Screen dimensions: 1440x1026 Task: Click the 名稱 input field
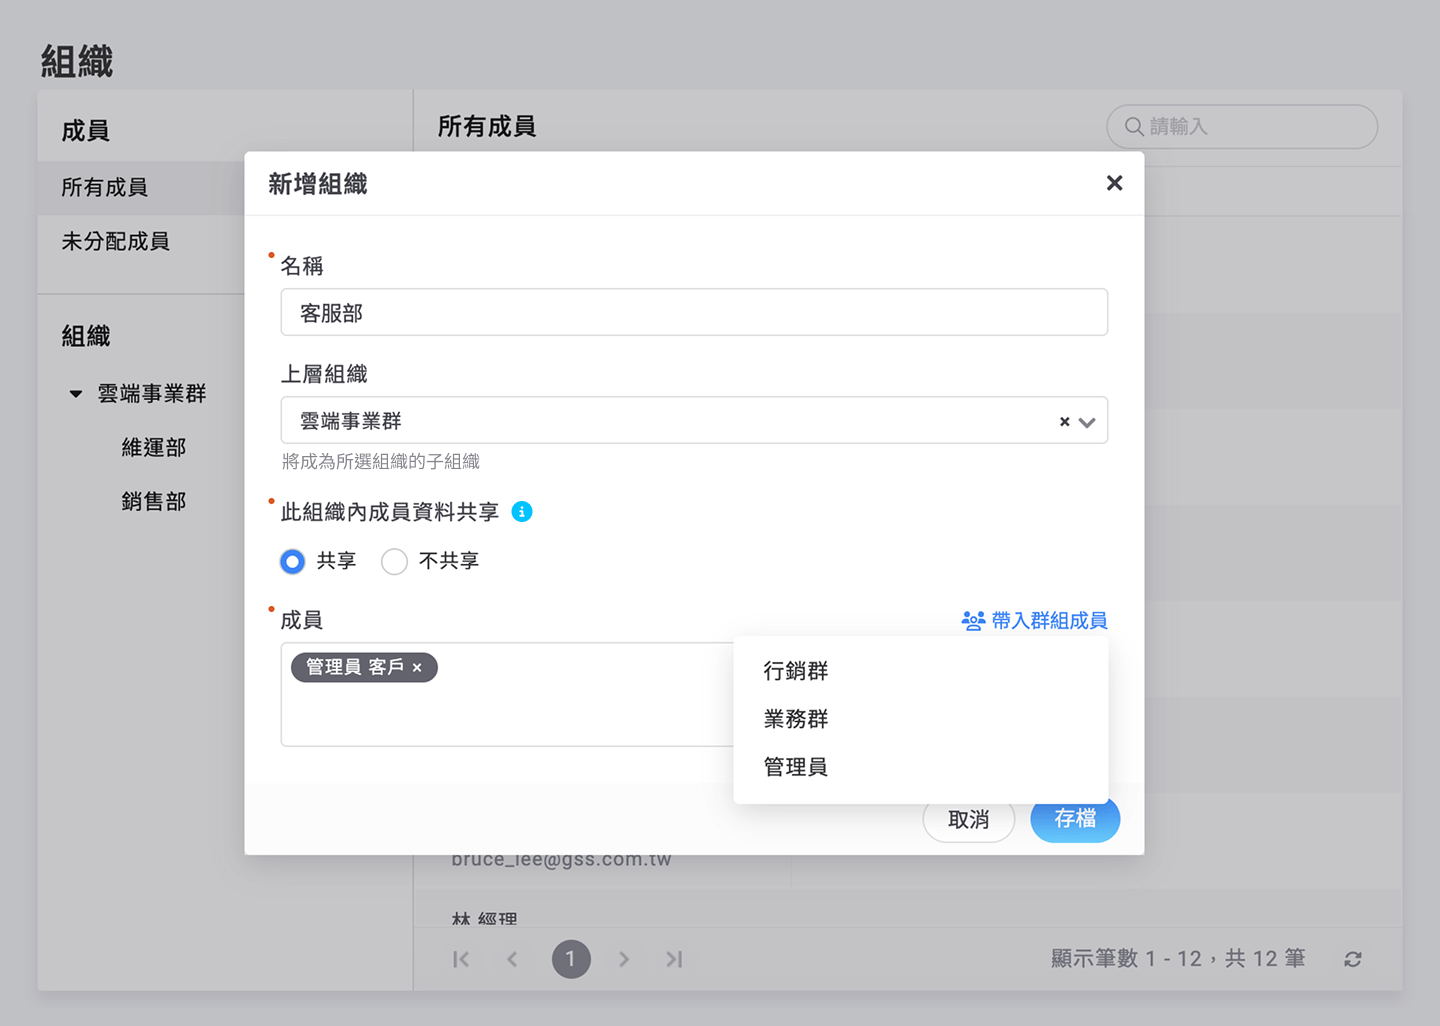click(x=694, y=313)
